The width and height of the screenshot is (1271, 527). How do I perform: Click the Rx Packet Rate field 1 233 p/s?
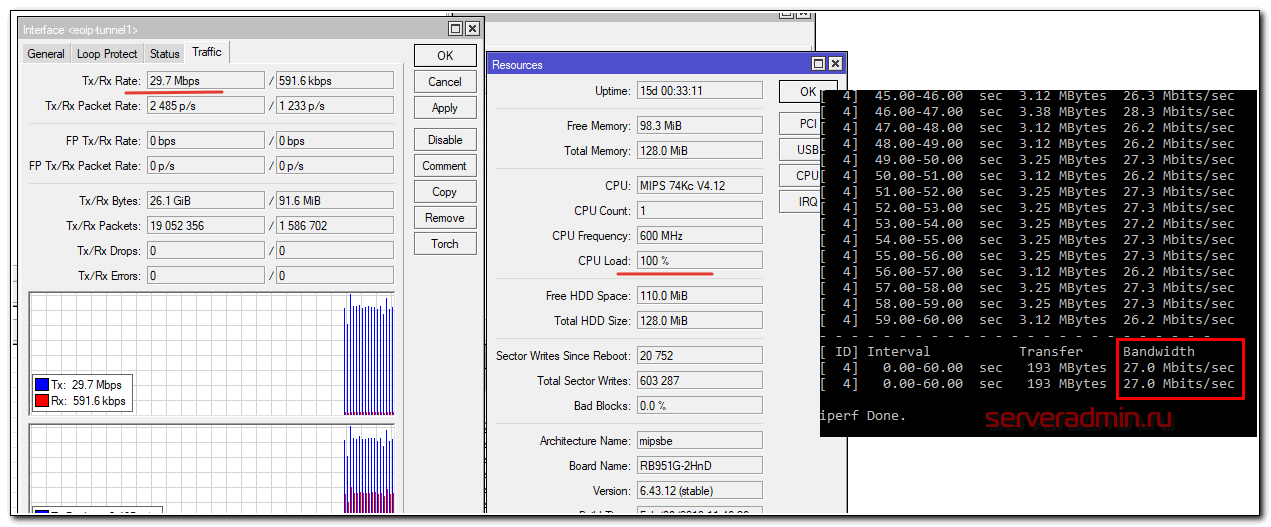click(335, 106)
